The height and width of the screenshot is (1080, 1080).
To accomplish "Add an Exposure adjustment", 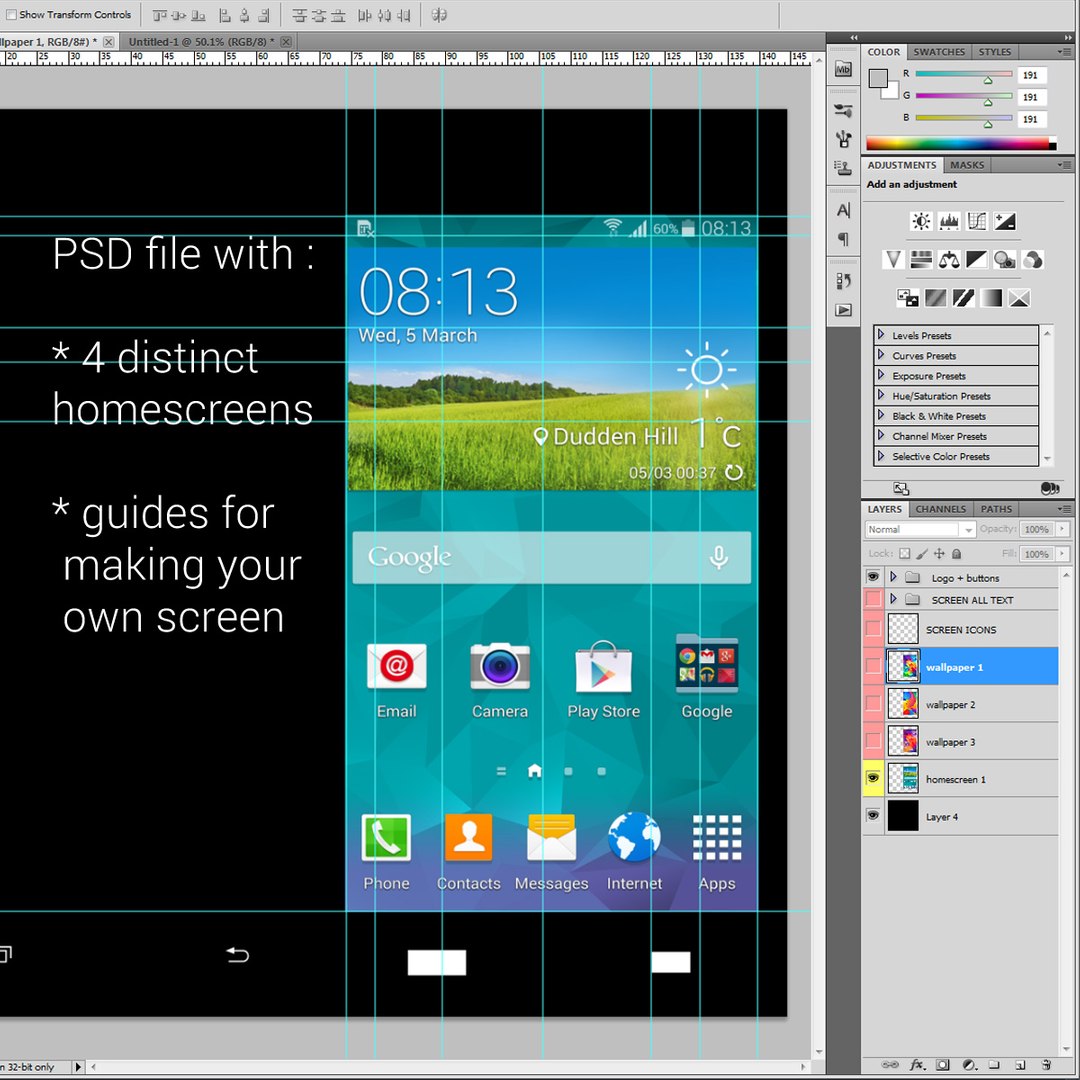I will tap(1005, 221).
